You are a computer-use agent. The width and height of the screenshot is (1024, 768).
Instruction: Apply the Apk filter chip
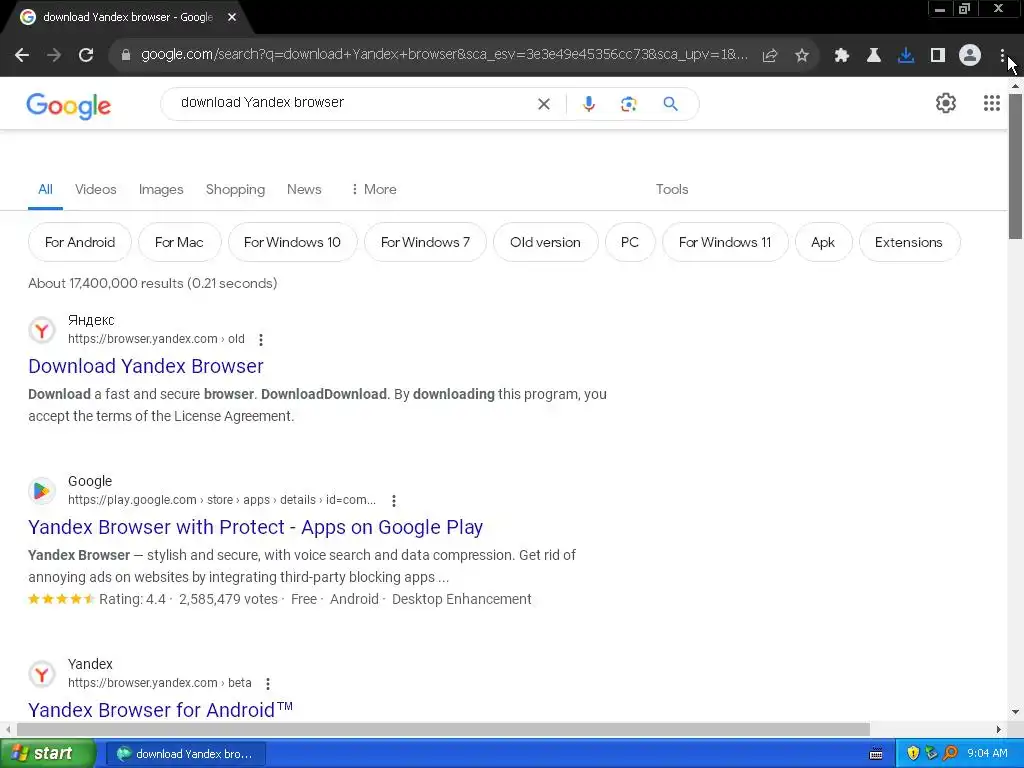click(823, 242)
